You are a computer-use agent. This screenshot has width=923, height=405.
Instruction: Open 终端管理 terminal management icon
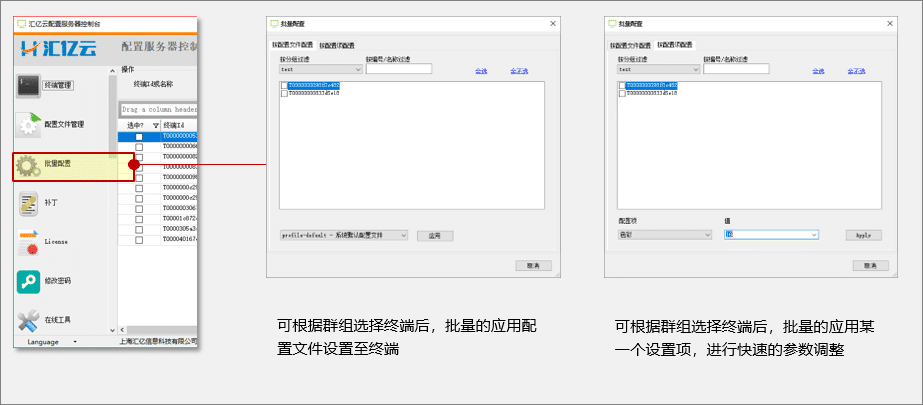coord(28,86)
